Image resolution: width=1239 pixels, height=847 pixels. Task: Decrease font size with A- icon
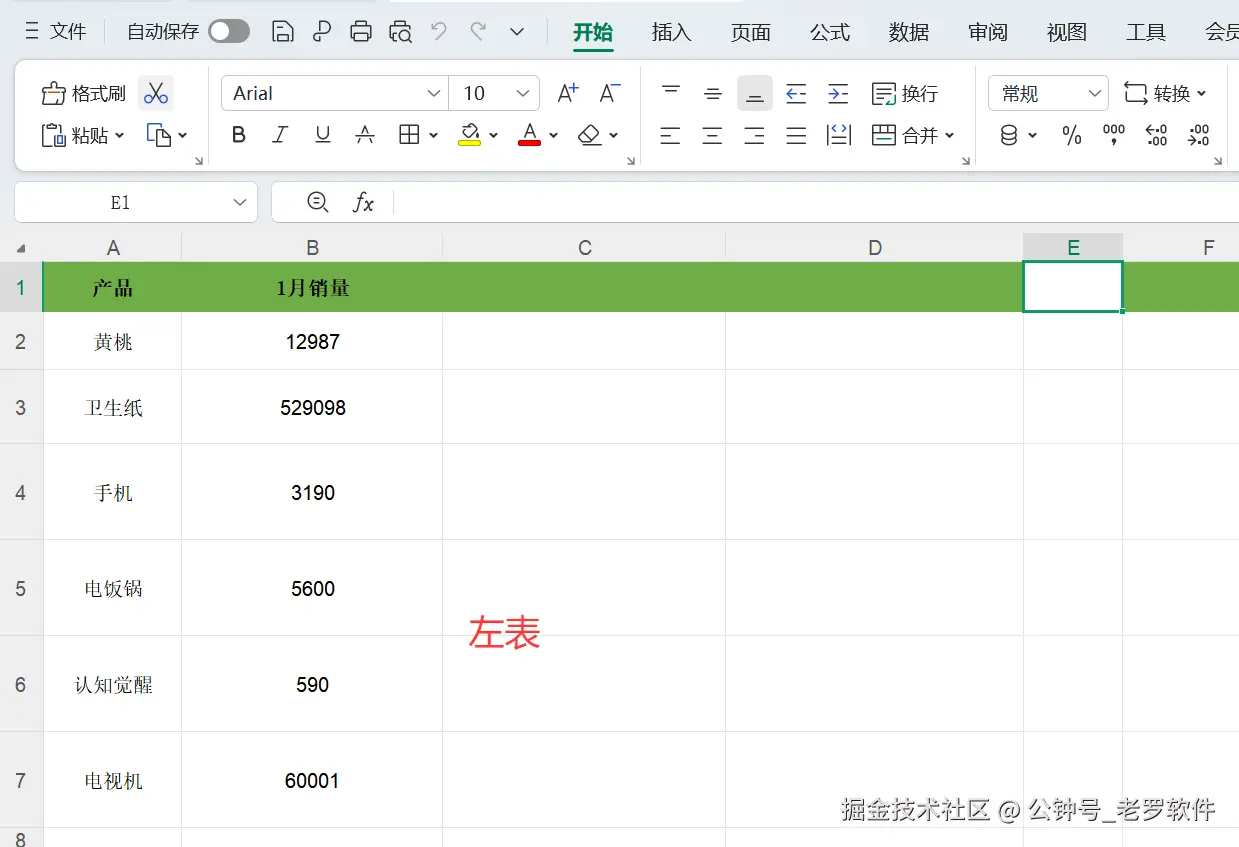coord(610,93)
